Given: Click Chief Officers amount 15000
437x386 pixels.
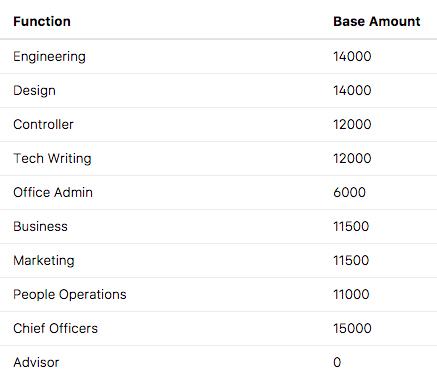Looking at the screenshot, I should [352, 328].
